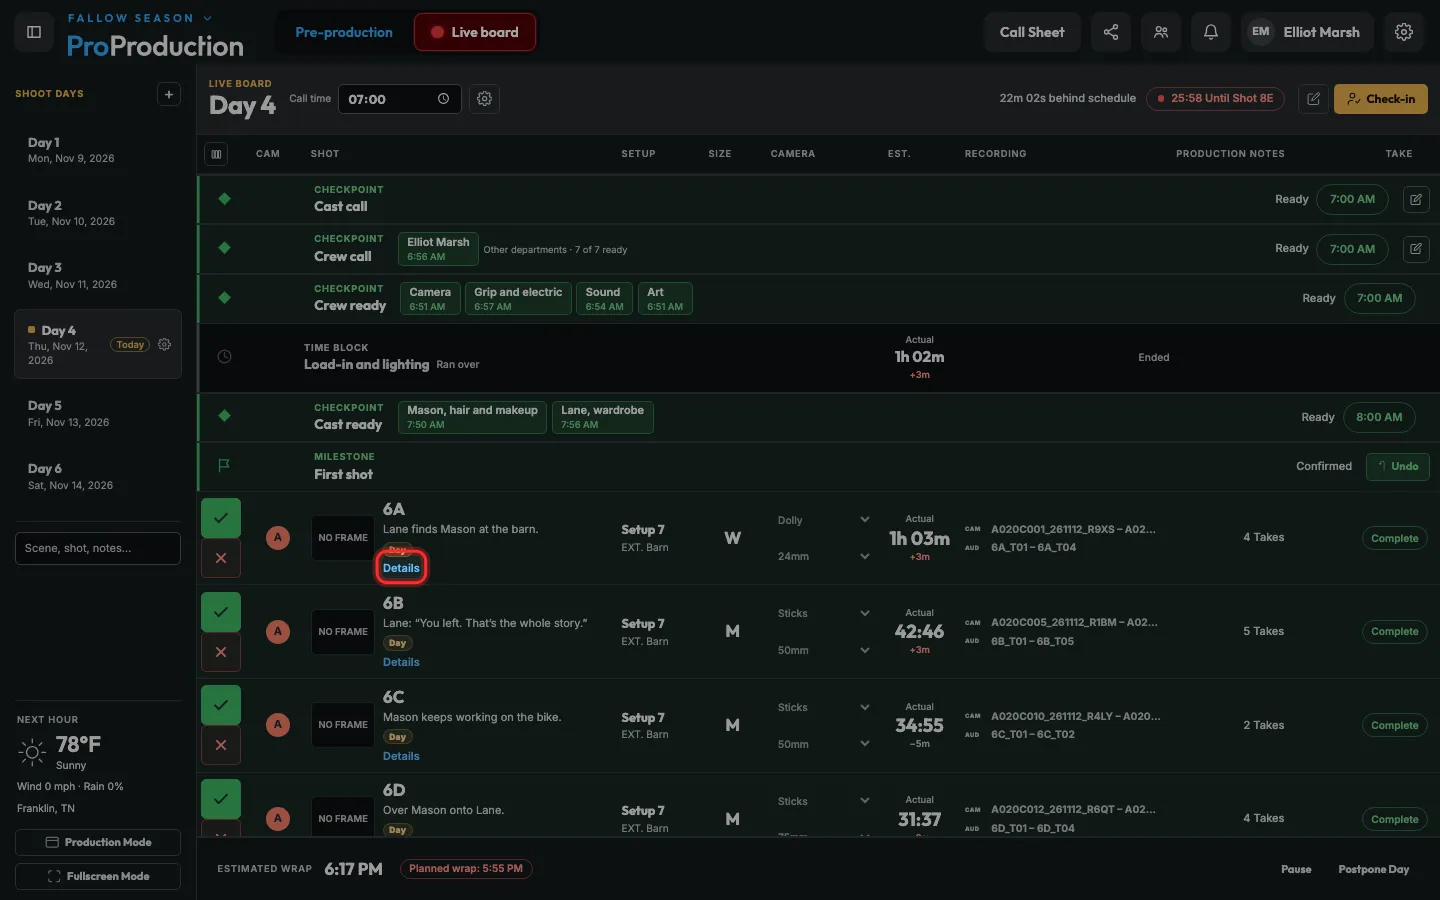The image size is (1440, 900).
Task: Select Day 1 in shoot days
Action: tap(98, 150)
